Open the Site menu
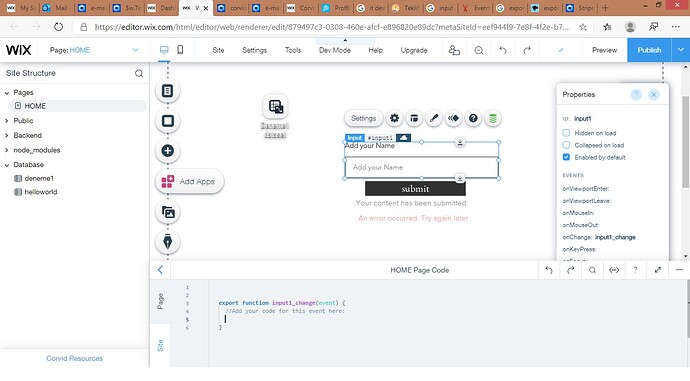 (218, 50)
